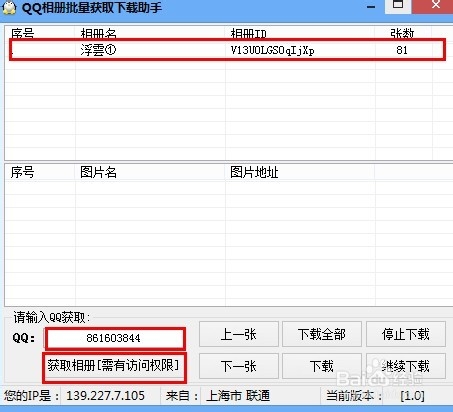Viewport: 453px width, 412px height.
Task: Click 获取相册[需有访问权限] button
Action: click(114, 366)
